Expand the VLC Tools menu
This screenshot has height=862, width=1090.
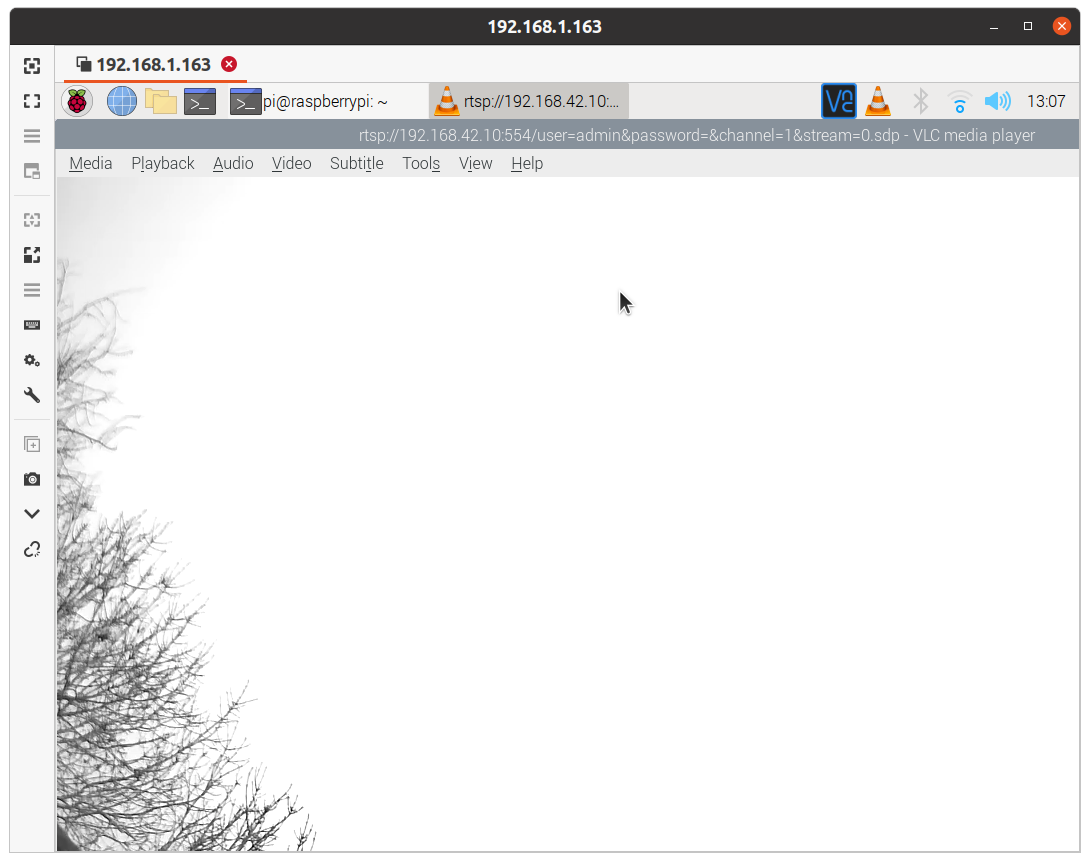421,163
